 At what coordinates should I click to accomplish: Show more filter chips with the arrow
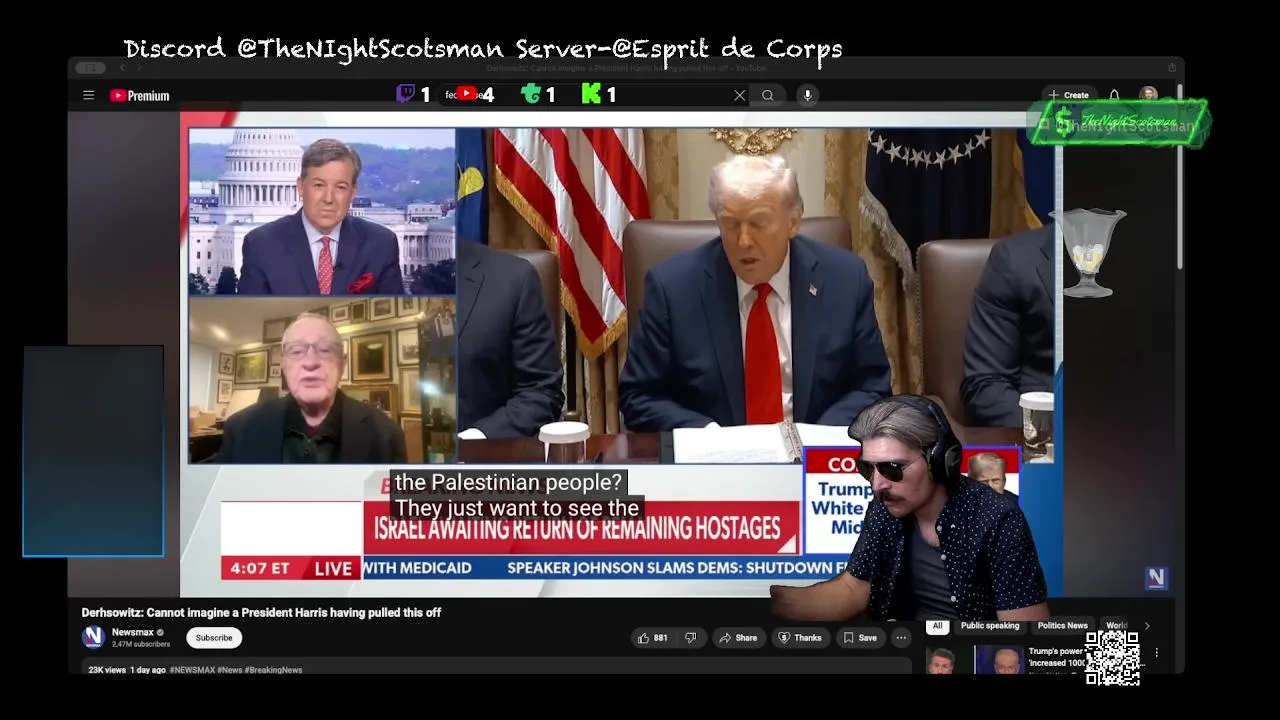(x=1147, y=626)
